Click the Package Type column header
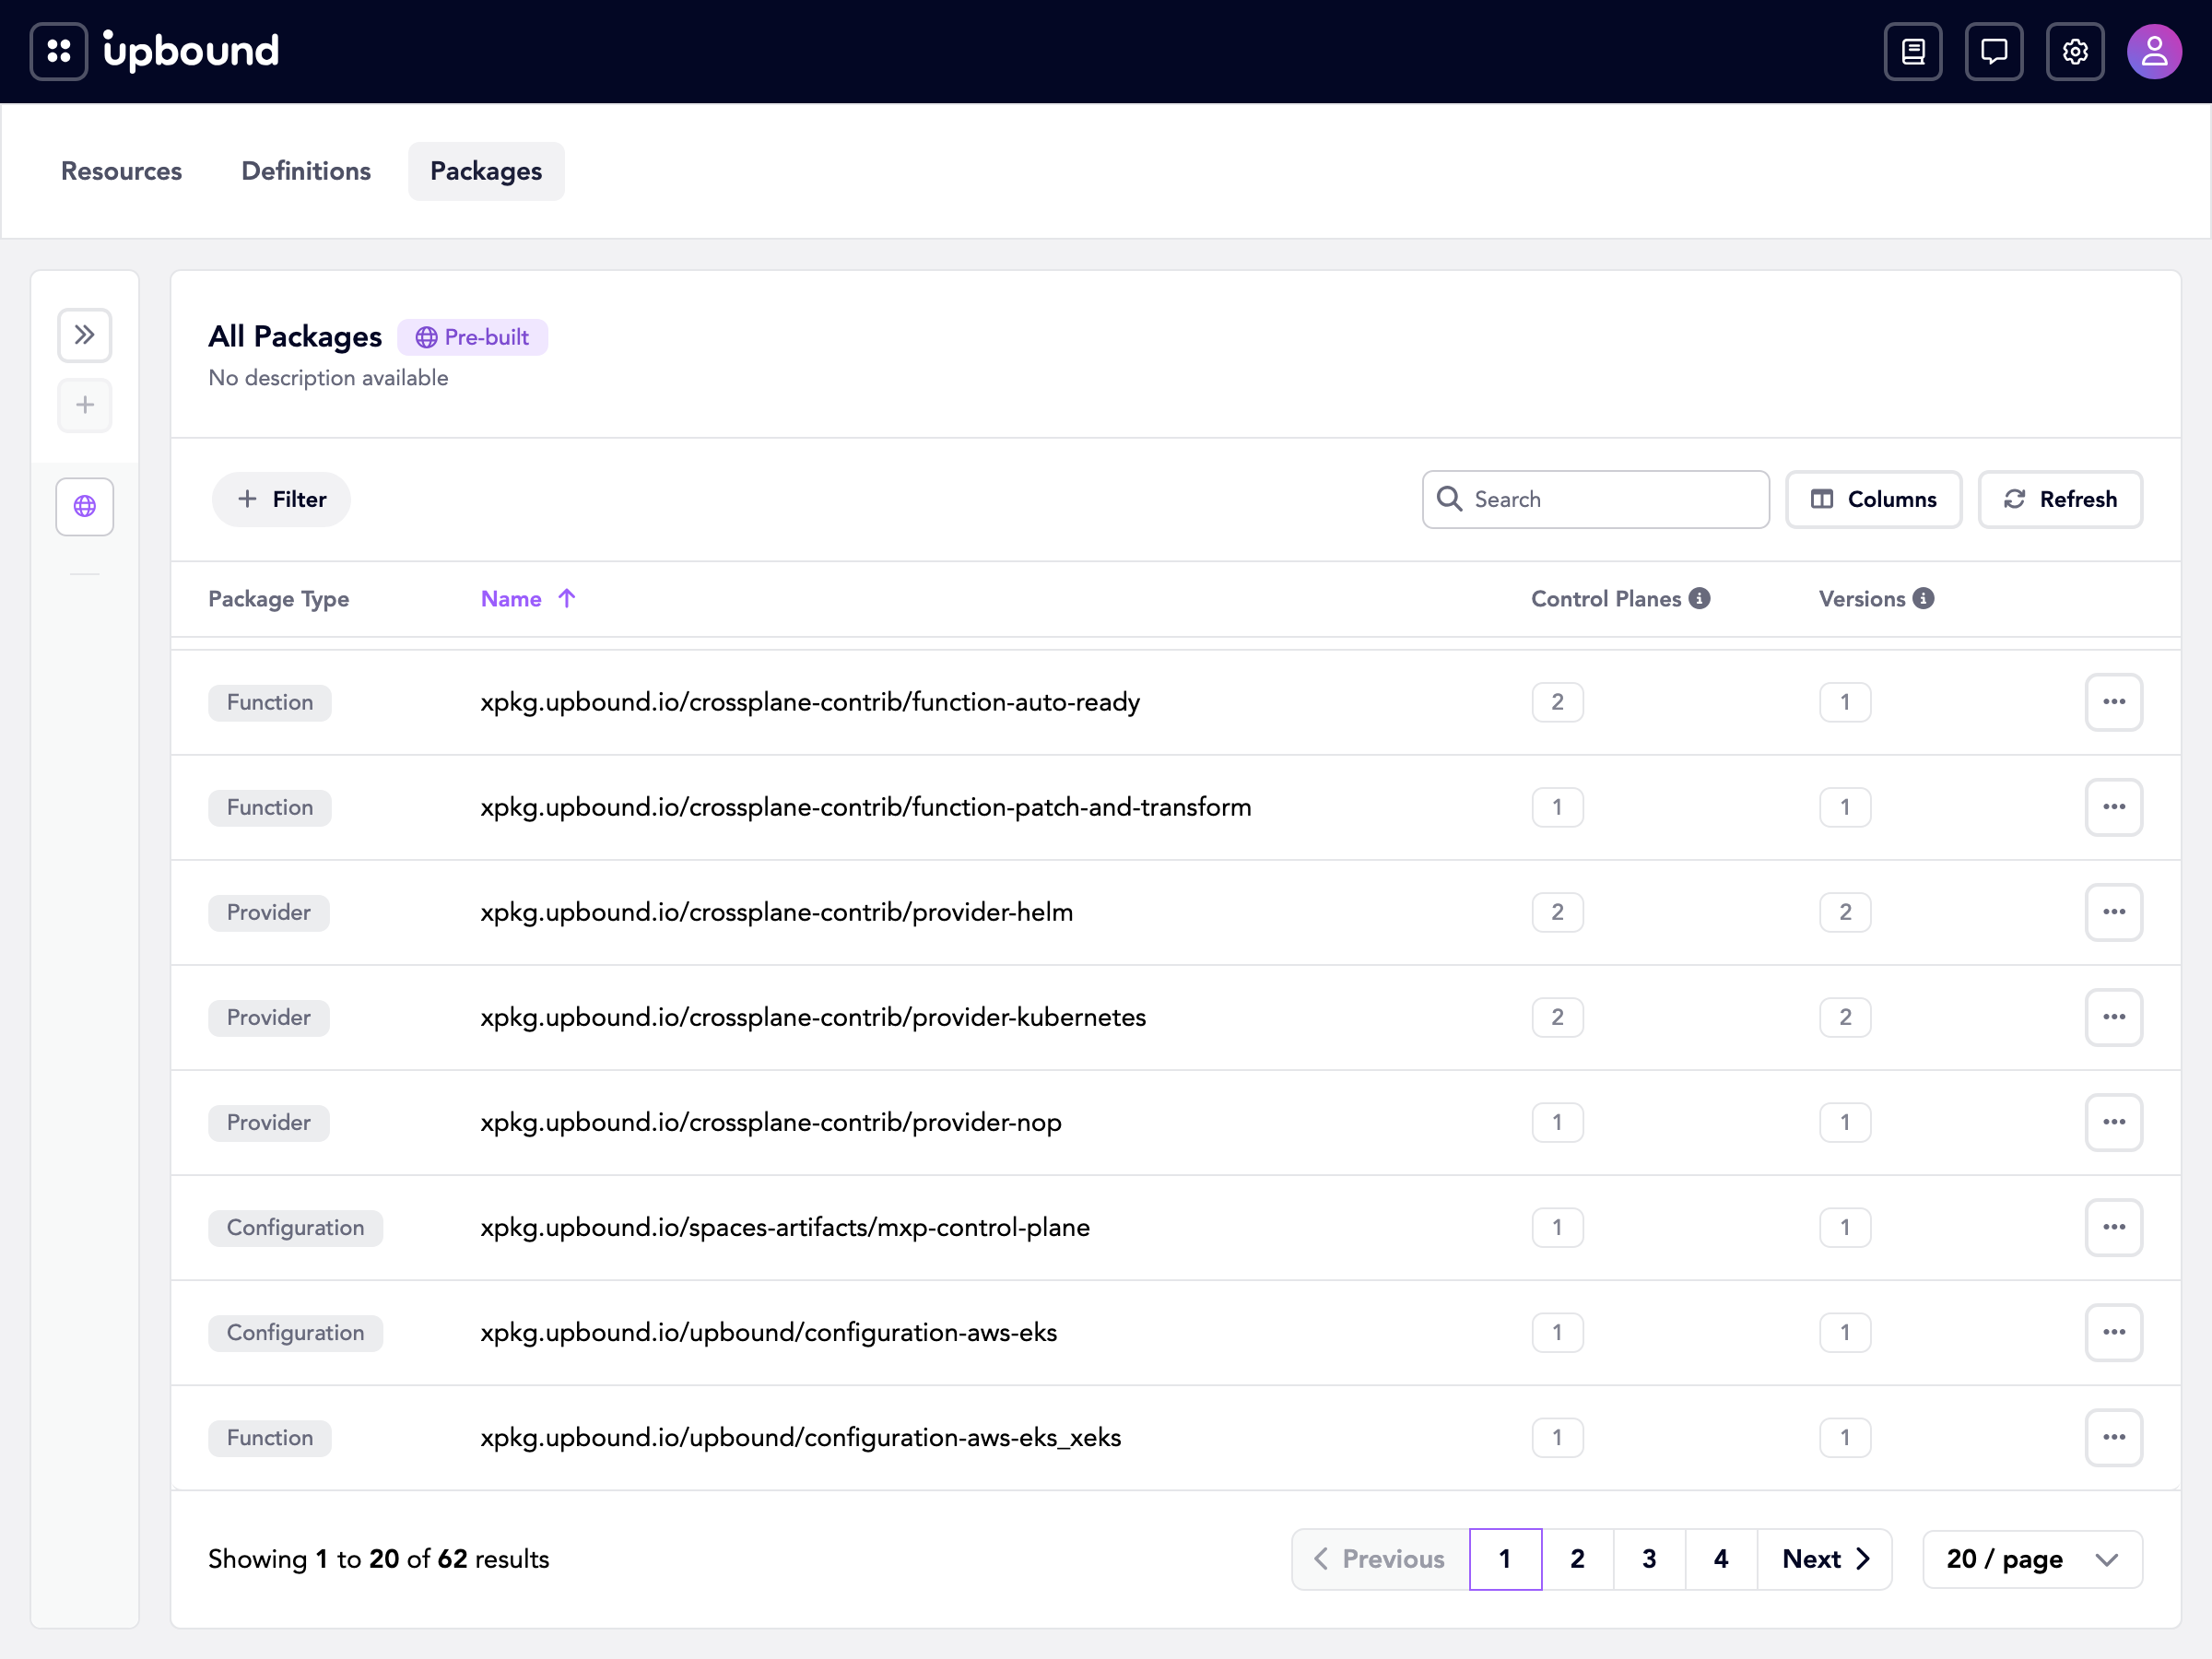Viewport: 2212px width, 1659px height. [279, 599]
